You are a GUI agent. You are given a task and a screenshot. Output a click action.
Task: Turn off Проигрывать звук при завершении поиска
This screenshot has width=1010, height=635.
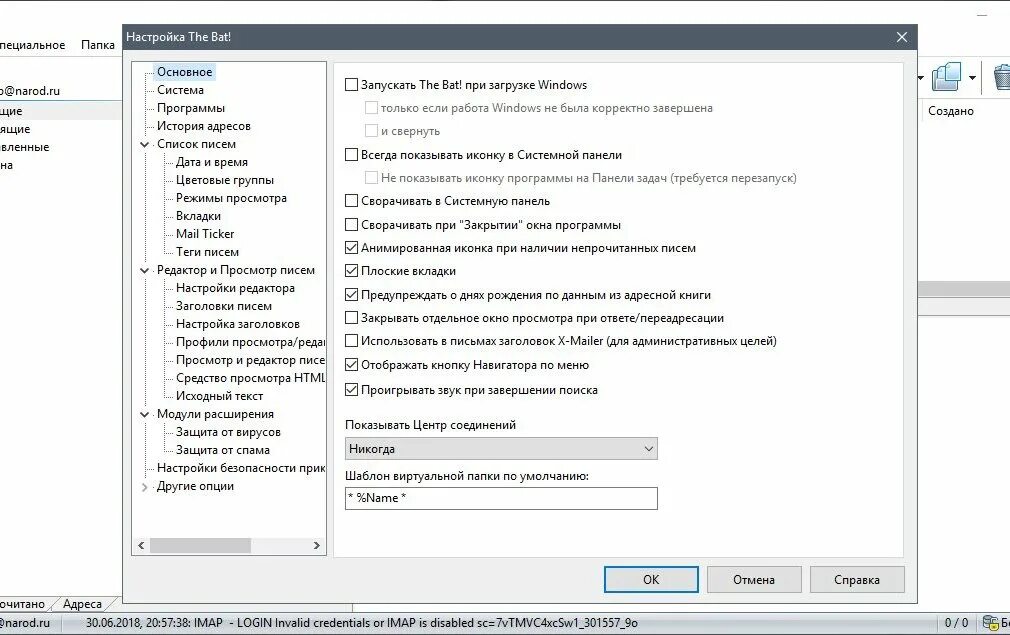[351, 390]
